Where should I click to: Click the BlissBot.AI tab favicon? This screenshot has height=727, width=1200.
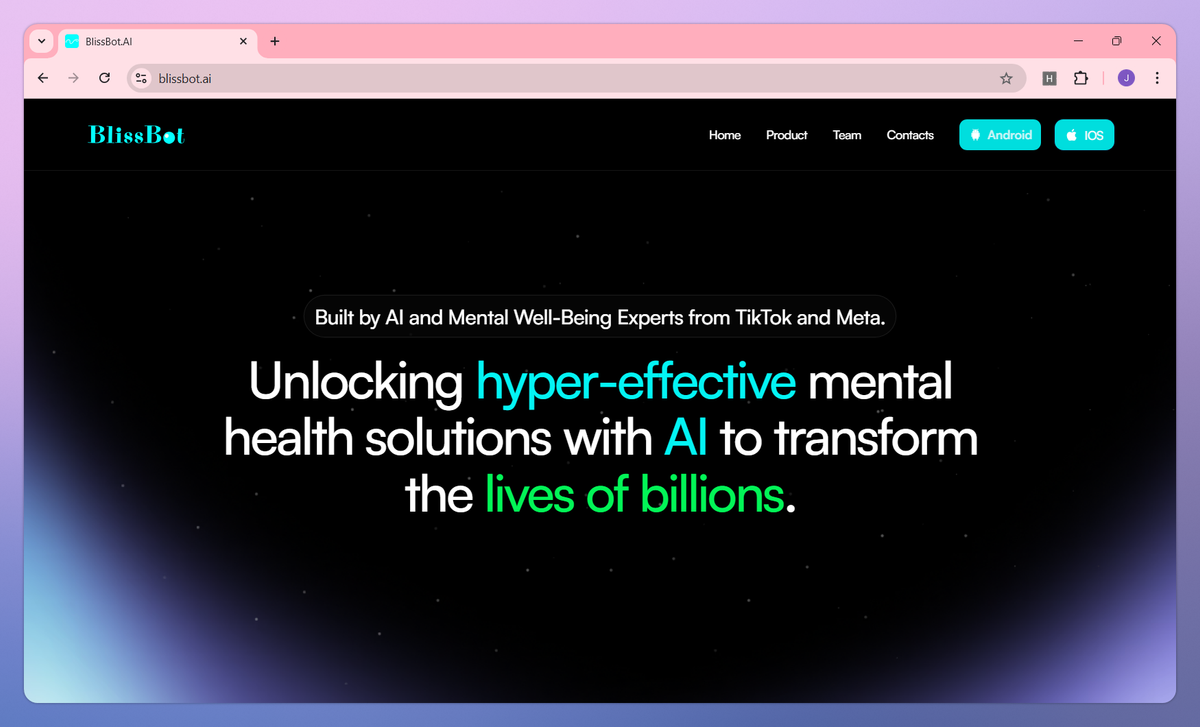(72, 41)
